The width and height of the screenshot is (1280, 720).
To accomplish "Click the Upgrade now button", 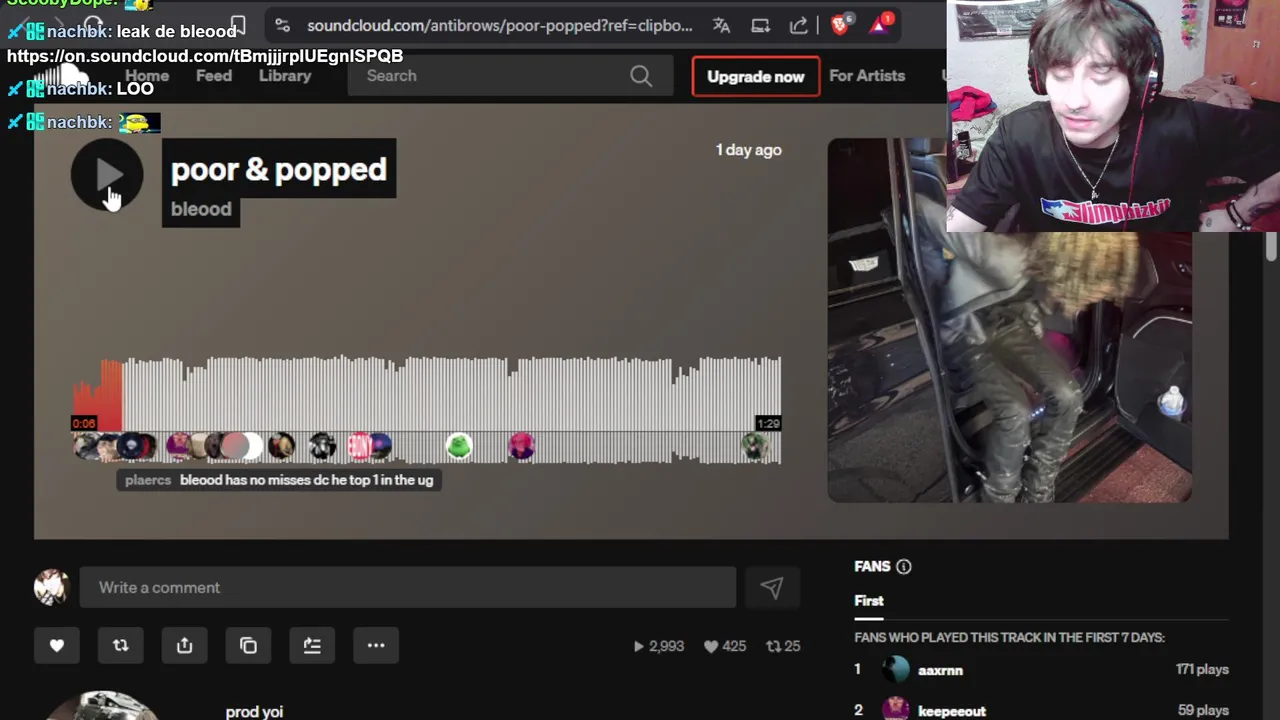I will pyautogui.click(x=756, y=76).
